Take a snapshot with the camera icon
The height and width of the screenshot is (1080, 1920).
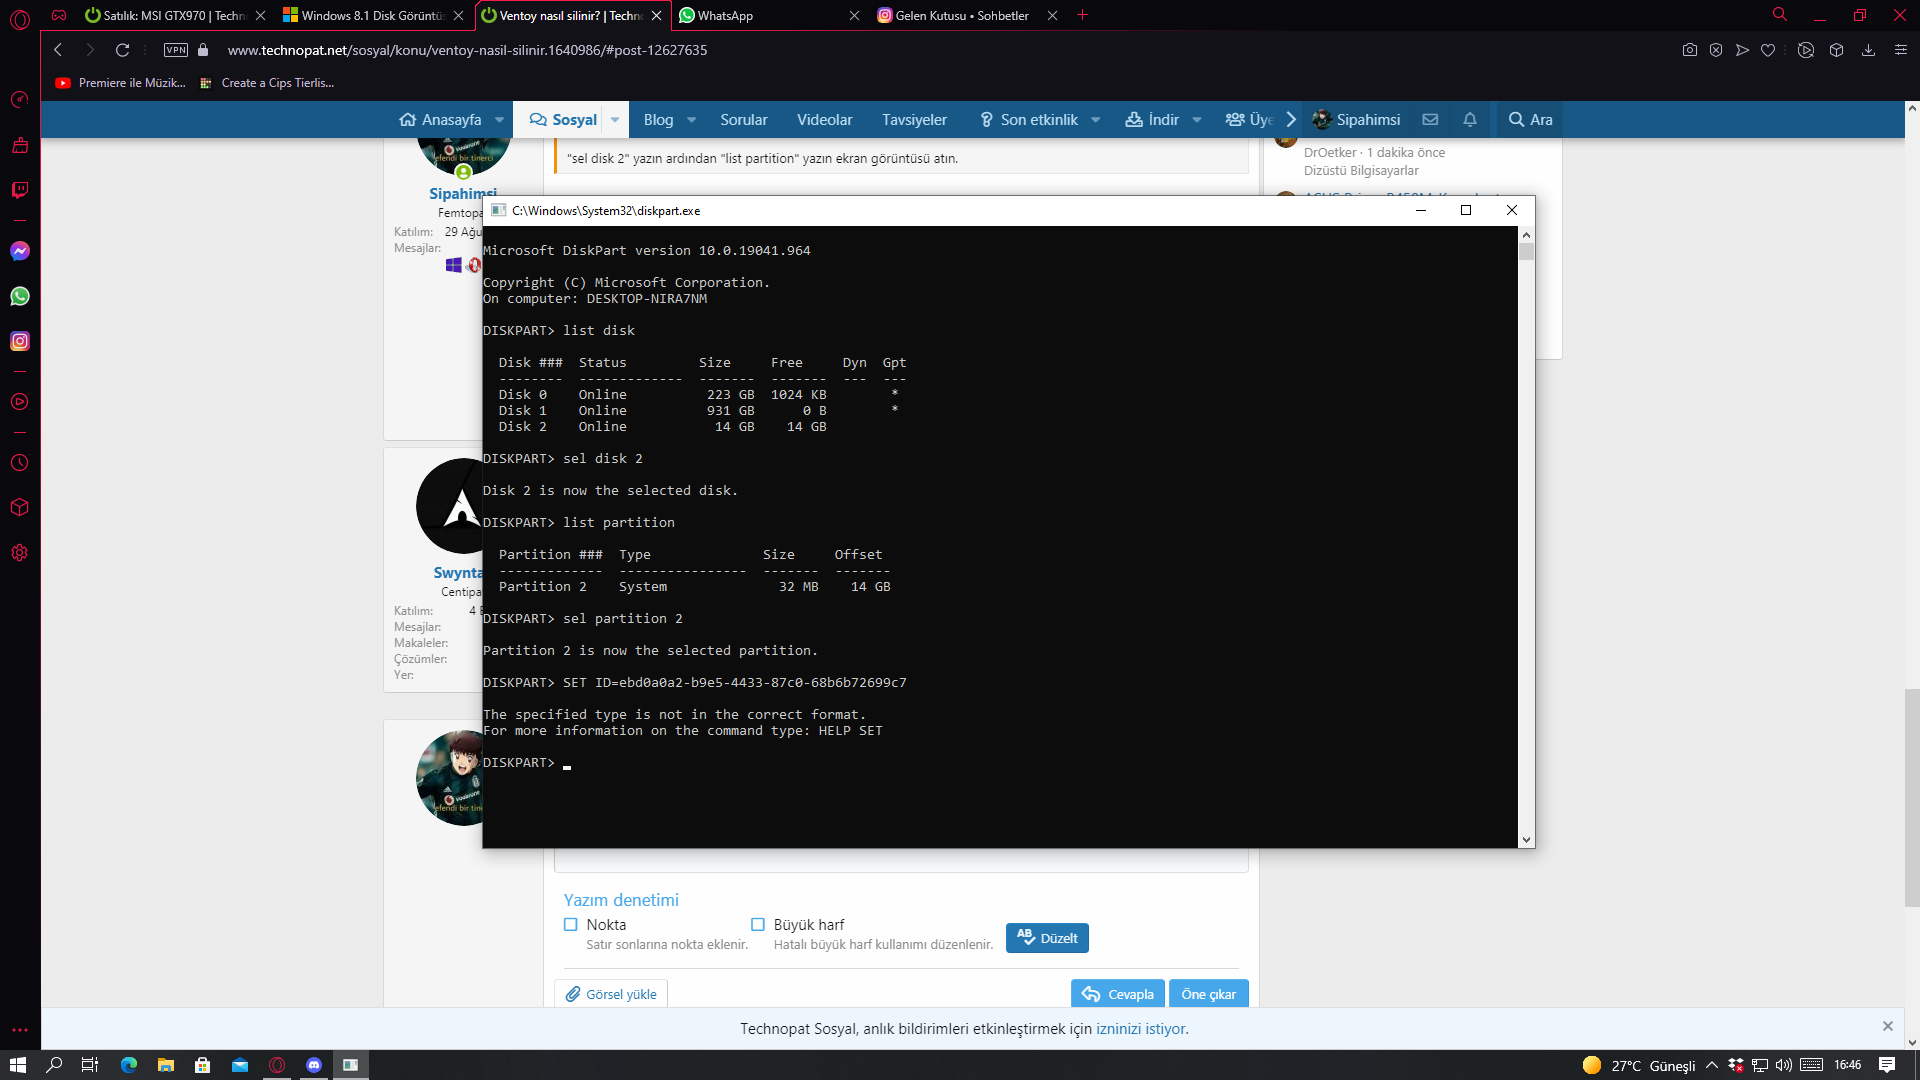click(1689, 50)
